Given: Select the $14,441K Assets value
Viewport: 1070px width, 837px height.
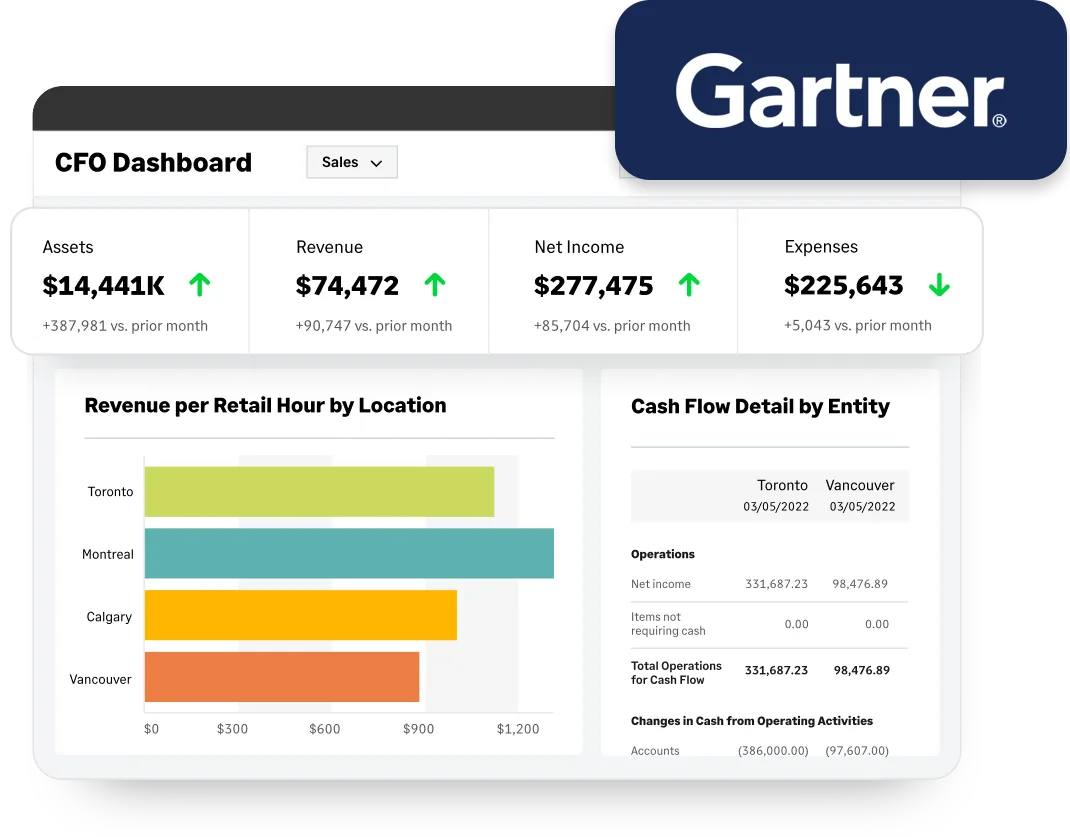Looking at the screenshot, I should pyautogui.click(x=104, y=286).
